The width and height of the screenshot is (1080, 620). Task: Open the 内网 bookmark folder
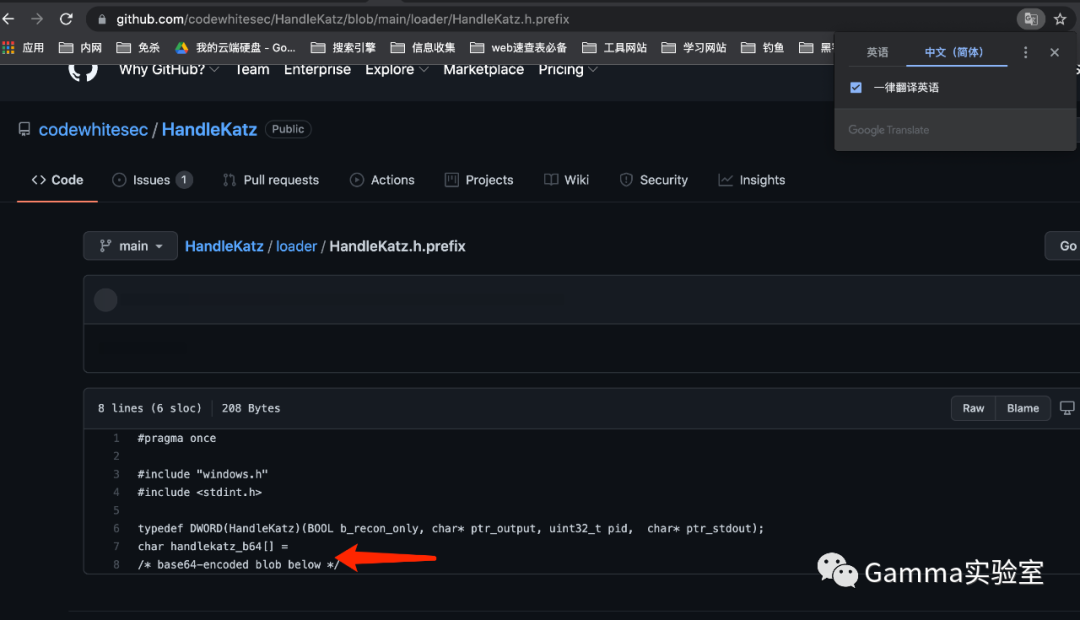[81, 48]
